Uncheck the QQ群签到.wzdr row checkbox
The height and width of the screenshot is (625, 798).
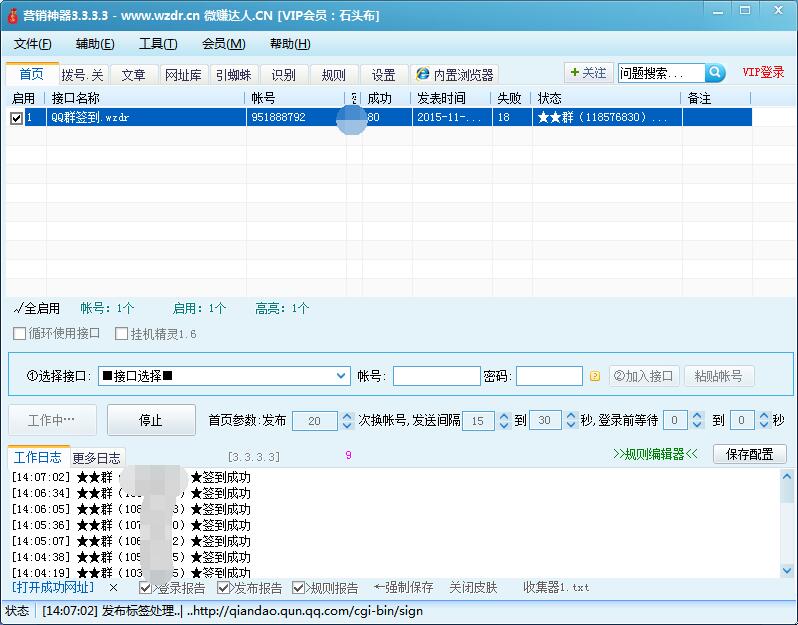pos(16,118)
